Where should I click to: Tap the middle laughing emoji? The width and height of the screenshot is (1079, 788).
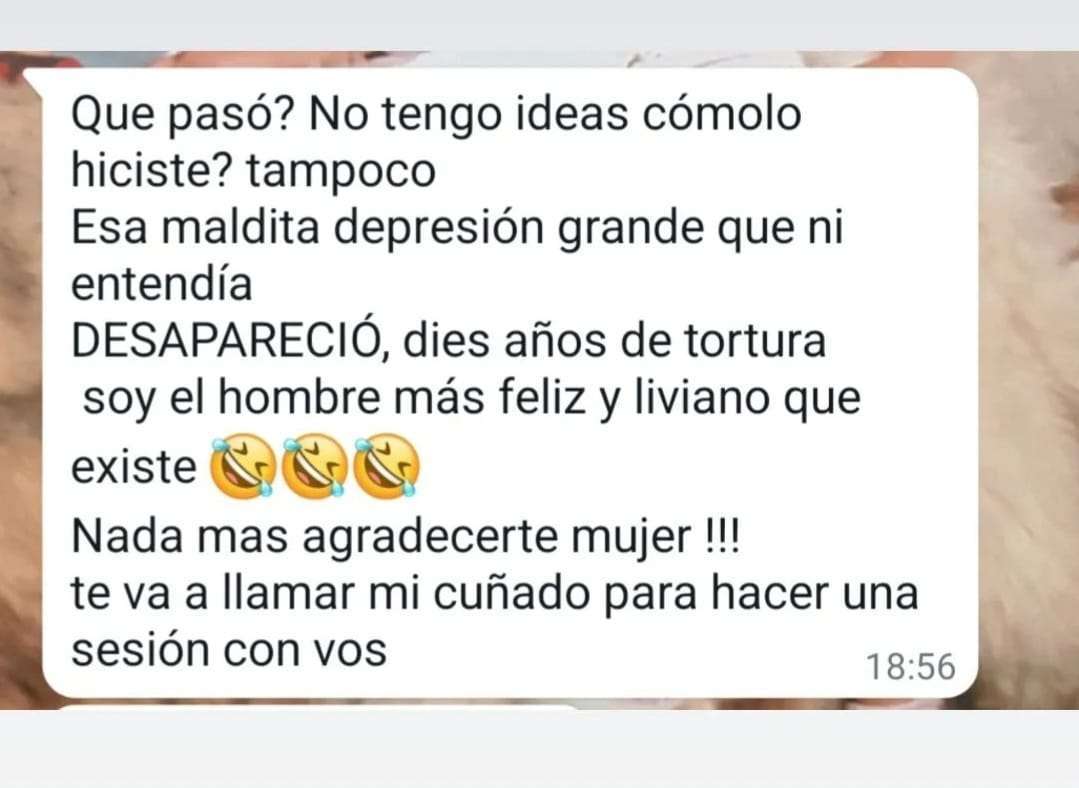click(315, 466)
